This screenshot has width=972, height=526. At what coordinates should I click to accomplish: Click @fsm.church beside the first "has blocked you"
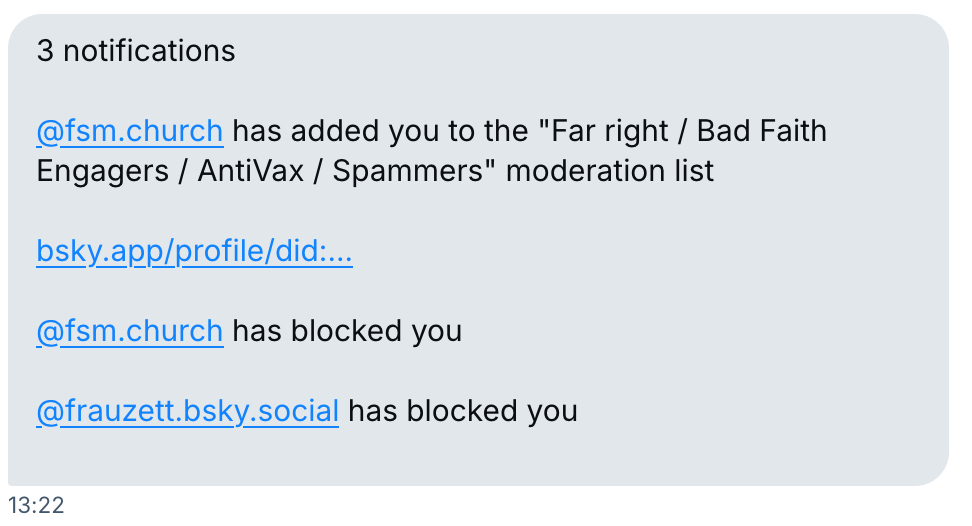pyautogui.click(x=129, y=331)
